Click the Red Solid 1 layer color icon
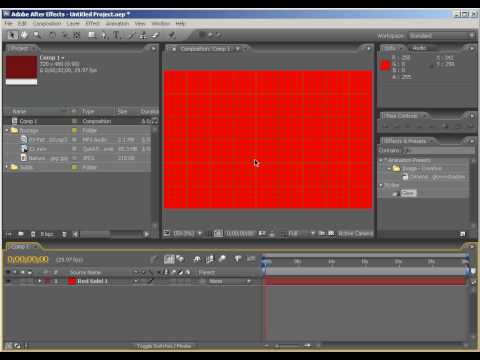This screenshot has height=360, width=480. (72, 281)
